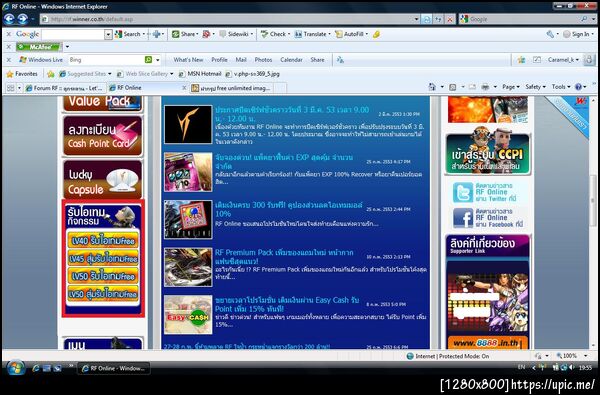Go back with the browser Back arrow
This screenshot has width=600, height=395.
pos(9,19)
